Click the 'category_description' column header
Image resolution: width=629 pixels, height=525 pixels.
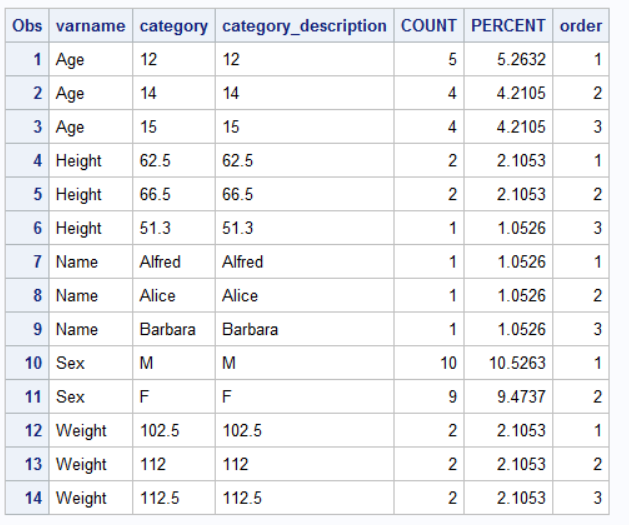[x=304, y=26]
